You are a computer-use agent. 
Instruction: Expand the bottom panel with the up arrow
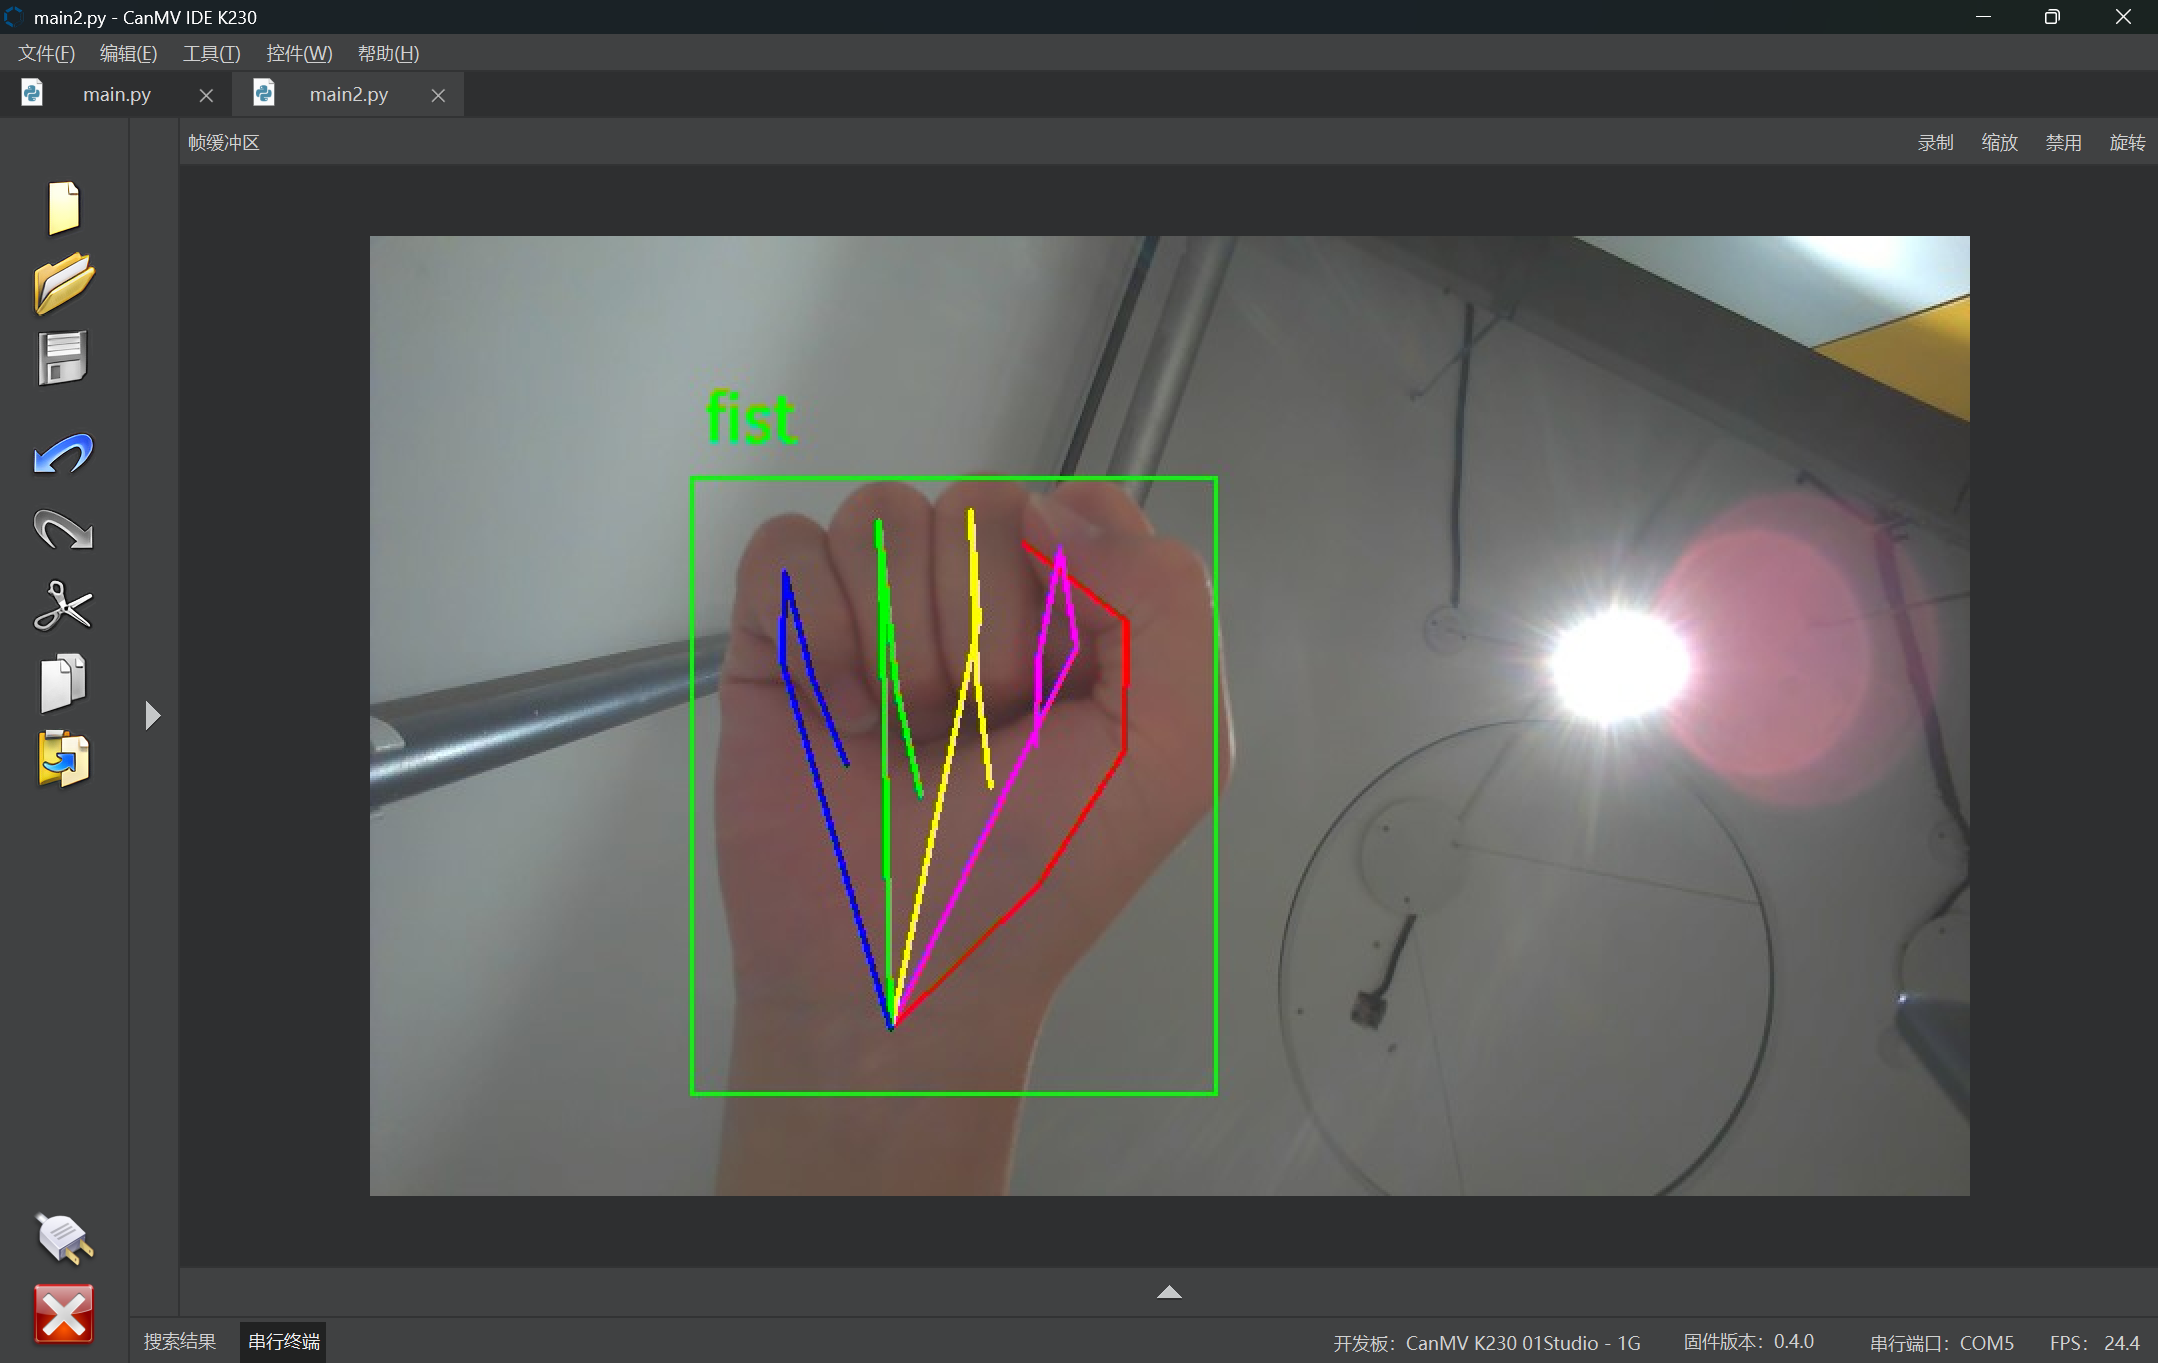point(1169,1292)
